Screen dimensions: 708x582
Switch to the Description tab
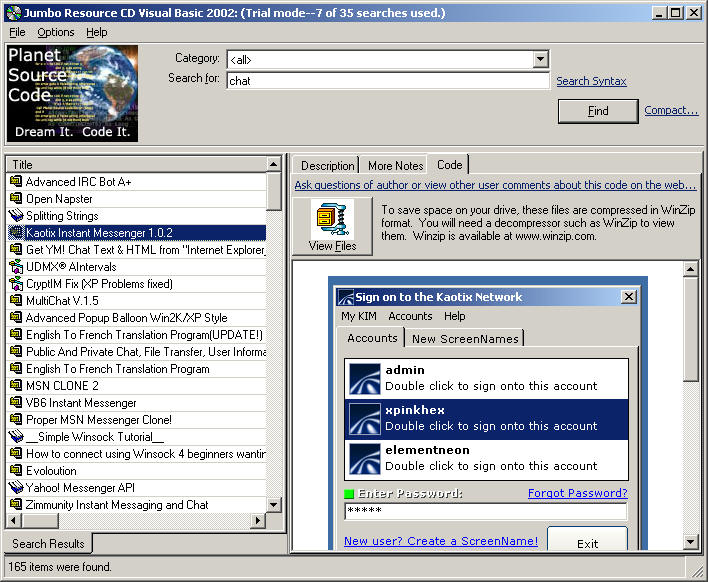click(x=327, y=166)
